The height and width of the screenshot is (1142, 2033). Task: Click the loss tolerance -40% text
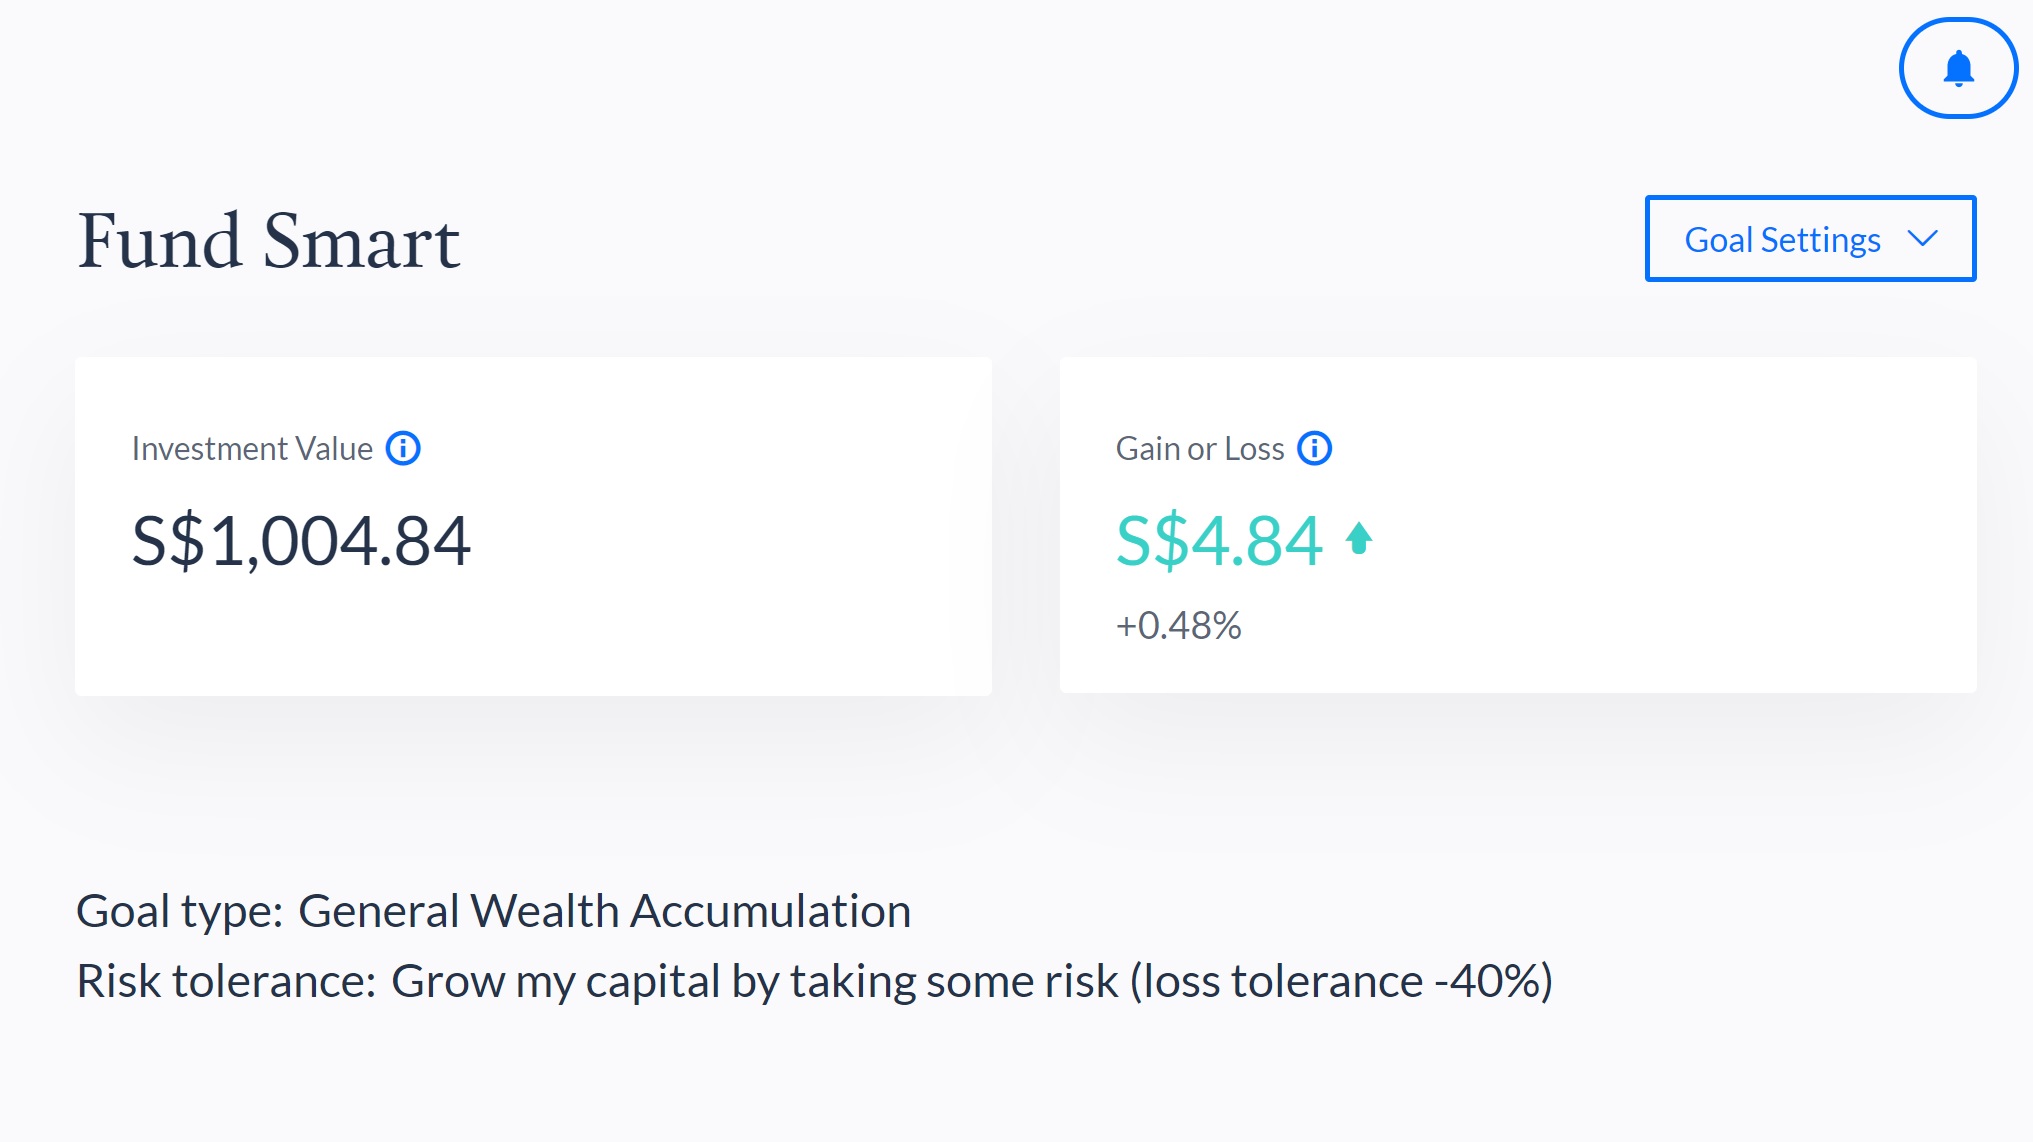(x=1341, y=981)
